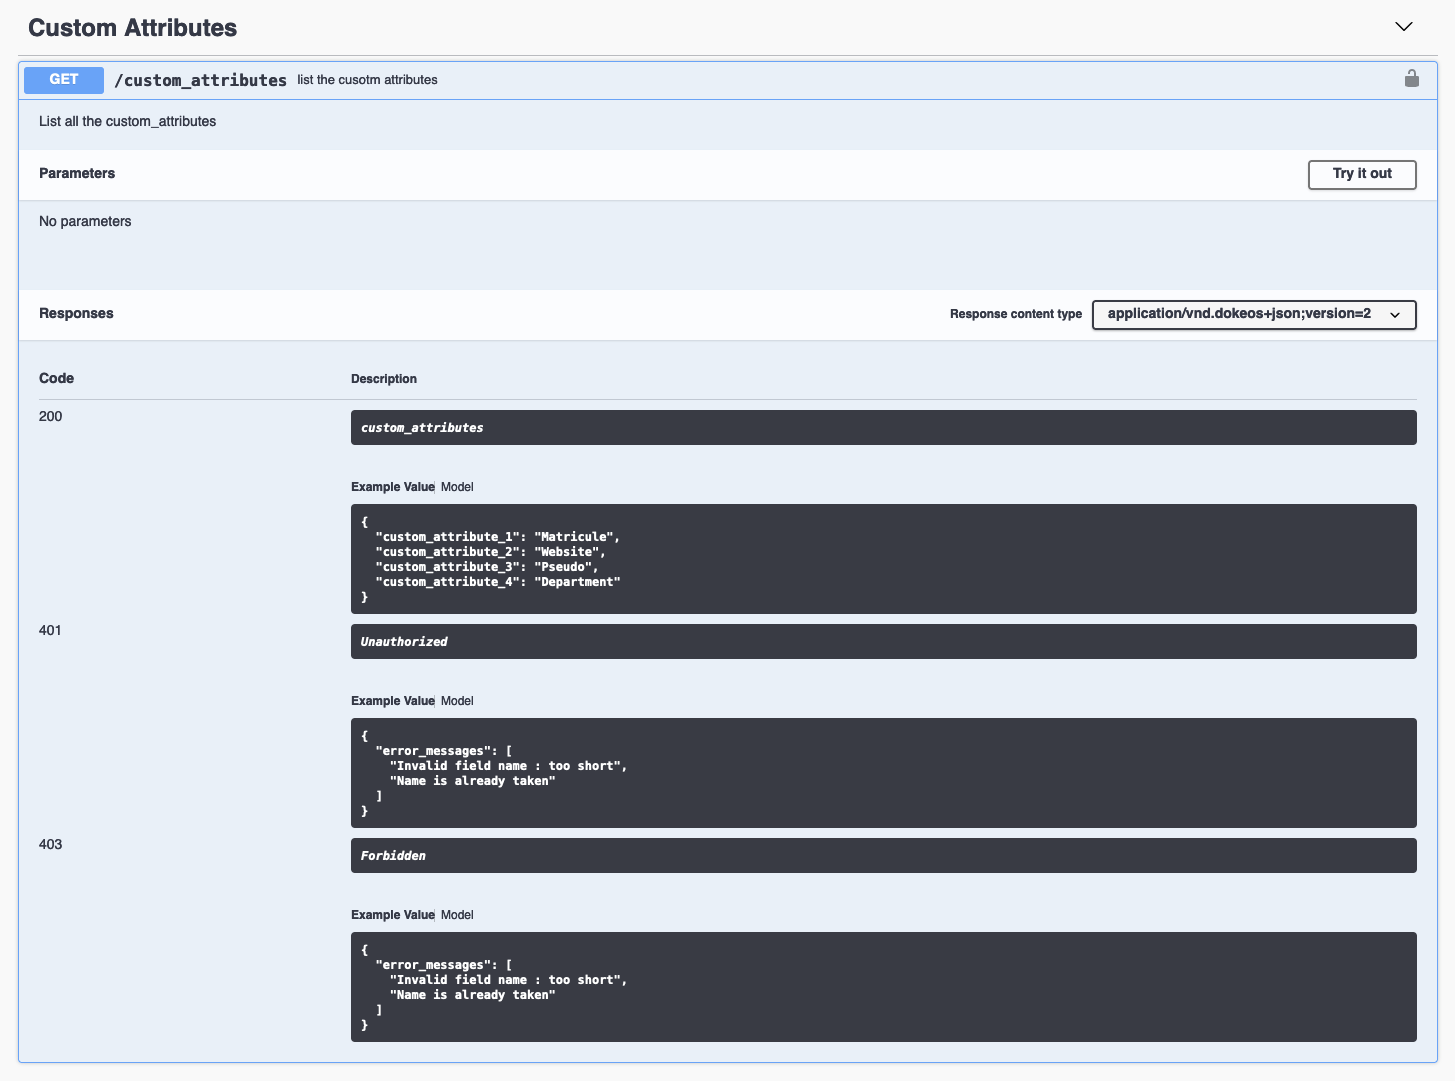The image size is (1455, 1081).
Task: Click the Forbidden description box
Action: (883, 856)
